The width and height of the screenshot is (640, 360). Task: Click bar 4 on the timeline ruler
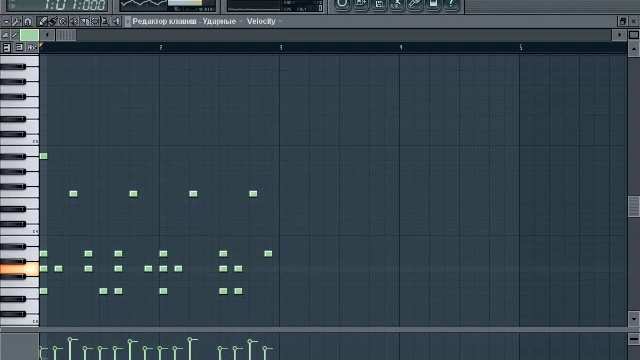coord(400,48)
